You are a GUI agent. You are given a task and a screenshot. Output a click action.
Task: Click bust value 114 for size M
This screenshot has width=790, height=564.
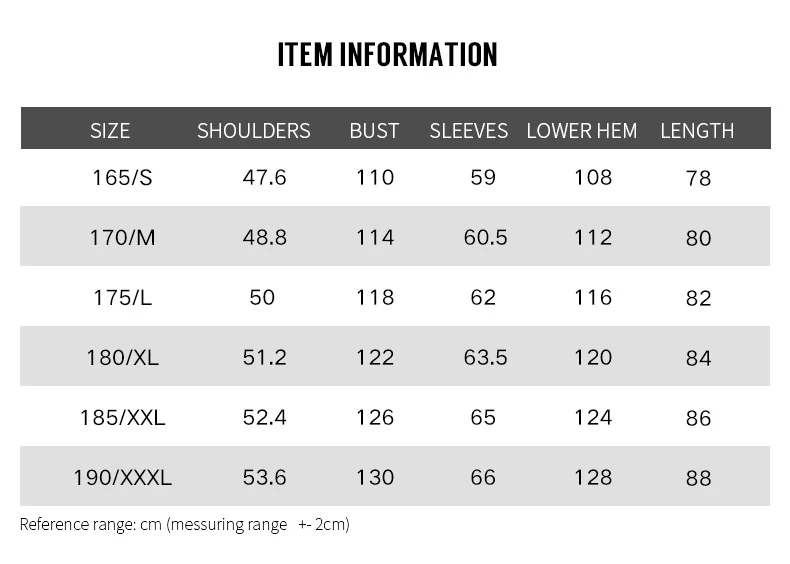(375, 237)
